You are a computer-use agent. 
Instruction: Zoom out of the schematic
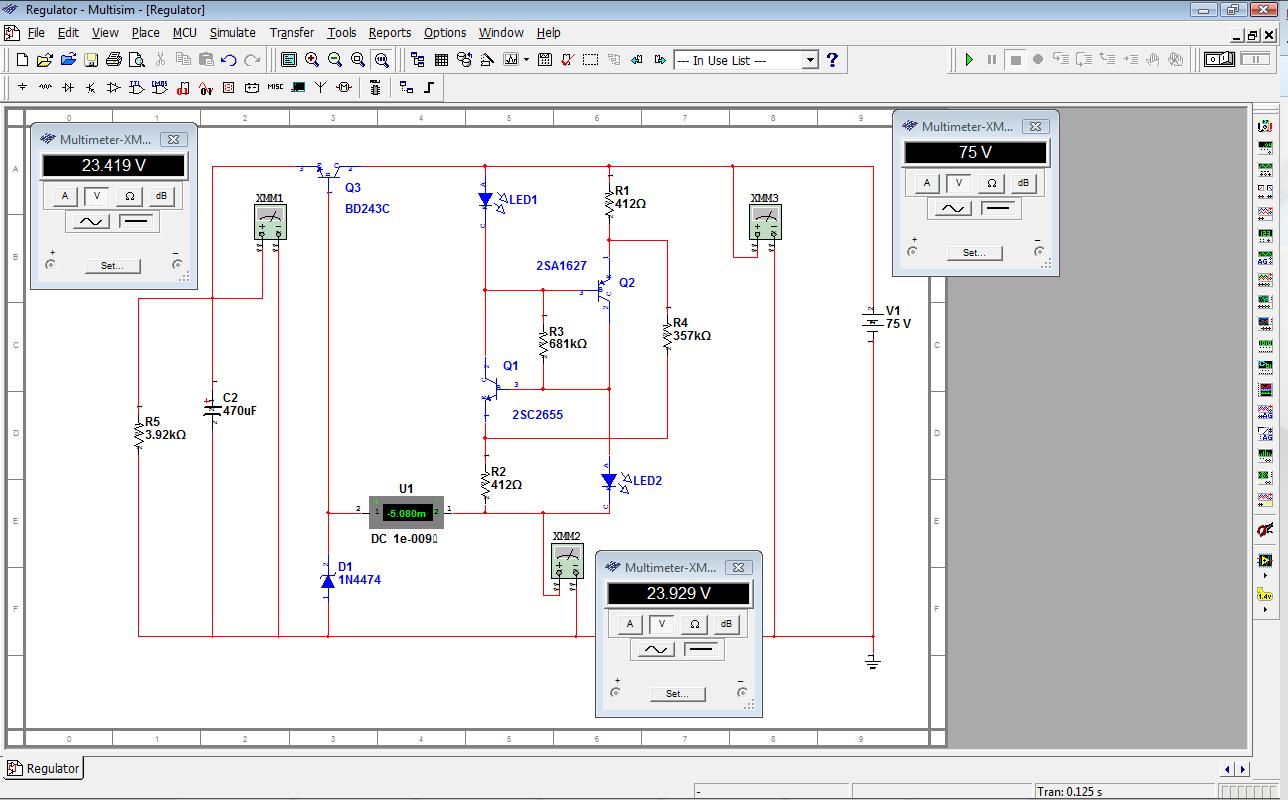tap(335, 60)
